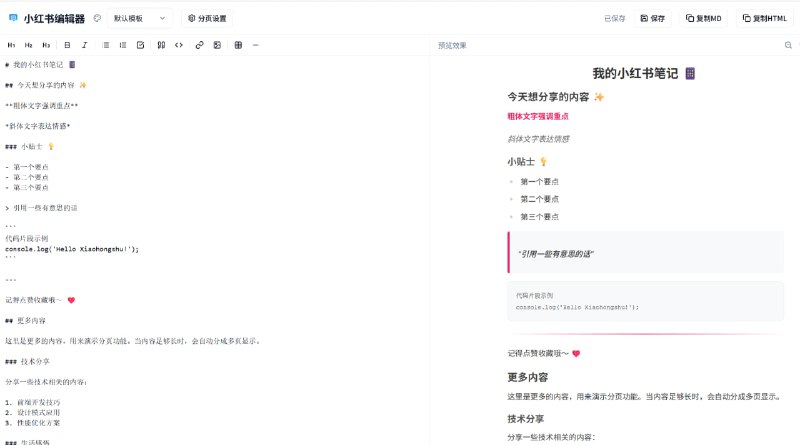Click the editor line '> 引用一些有意思的话'
800x445 pixels.
[x=41, y=208]
